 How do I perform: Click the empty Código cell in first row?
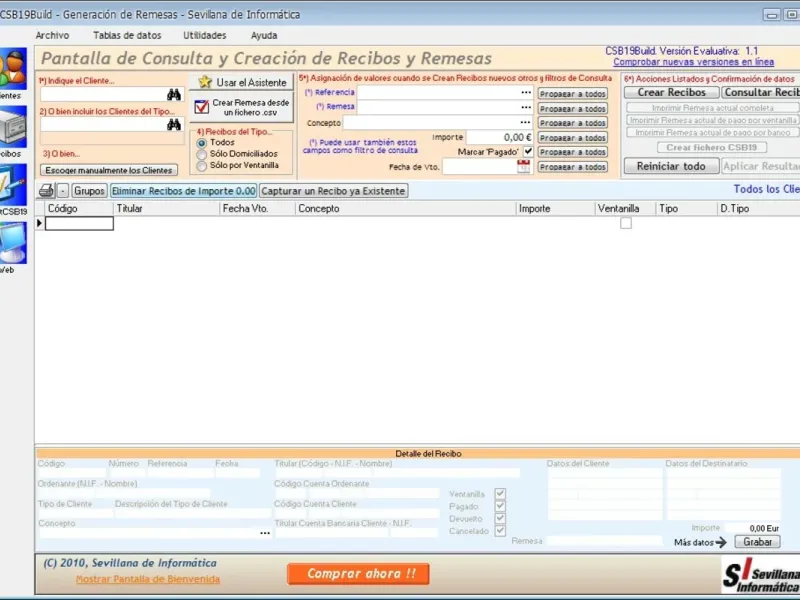coord(79,223)
